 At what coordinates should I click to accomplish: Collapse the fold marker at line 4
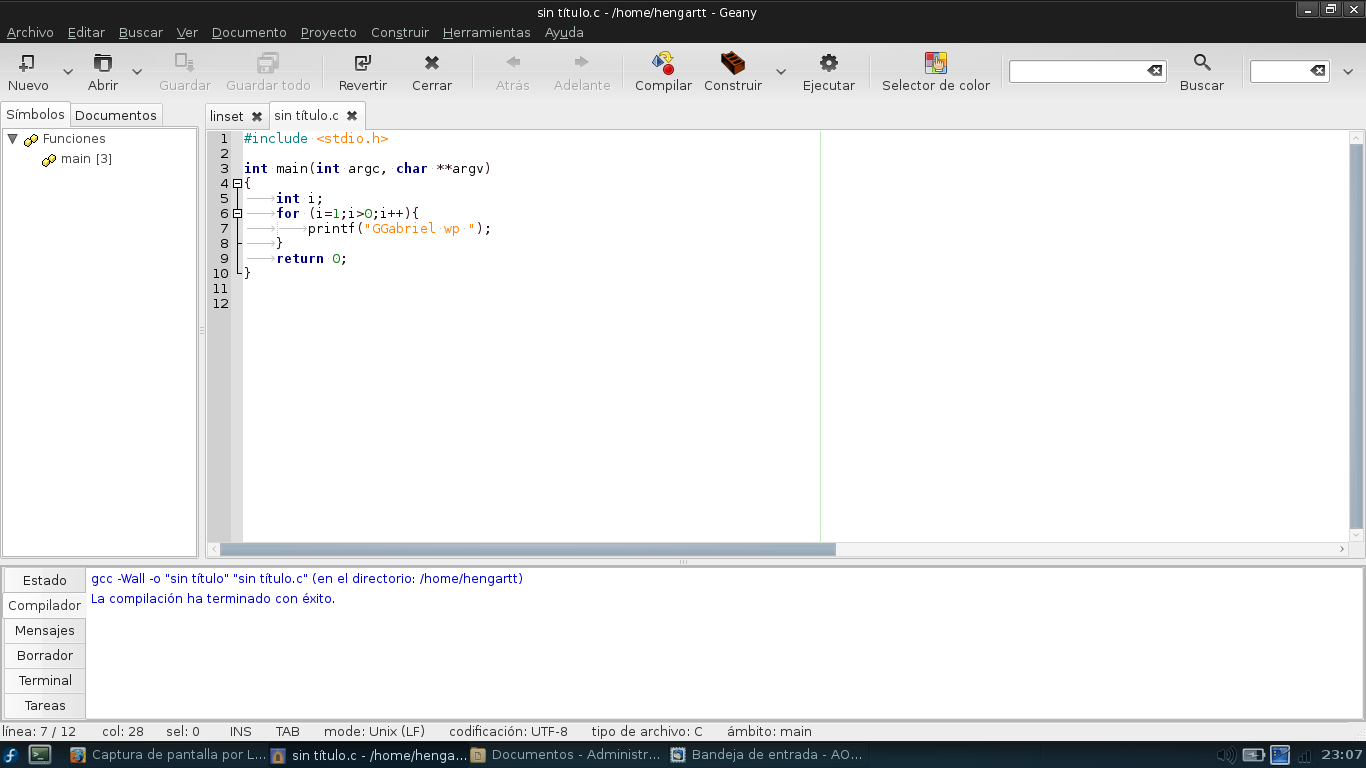[237, 184]
